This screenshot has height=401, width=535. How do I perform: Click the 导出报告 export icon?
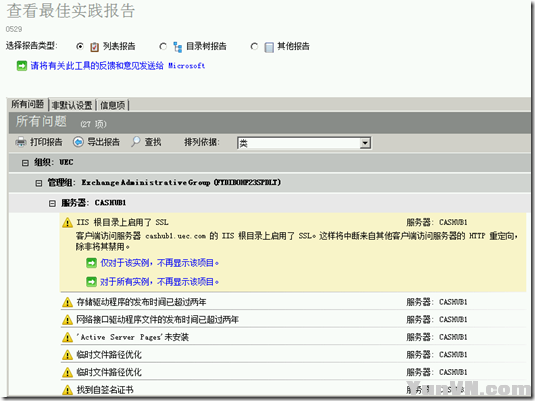coord(78,142)
